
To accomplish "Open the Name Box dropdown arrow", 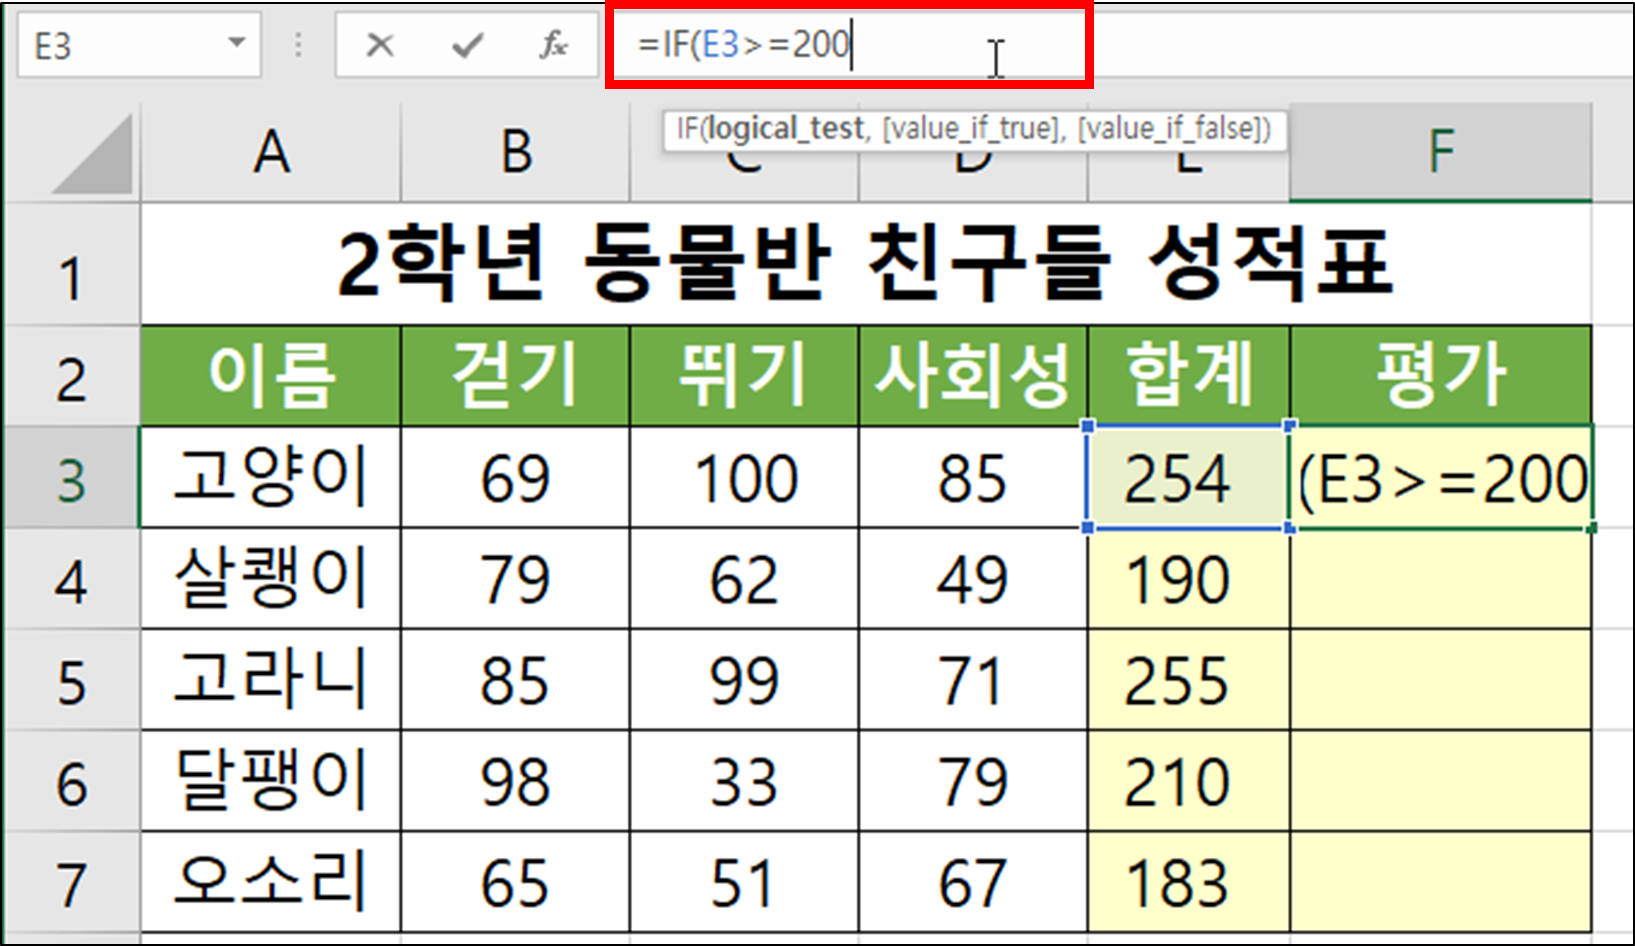I will click(236, 44).
